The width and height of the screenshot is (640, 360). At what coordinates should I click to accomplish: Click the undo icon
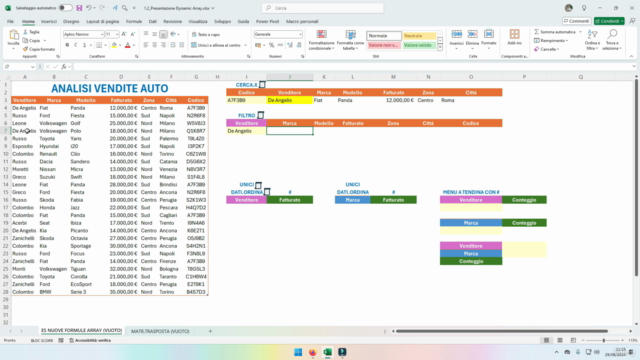click(89, 8)
